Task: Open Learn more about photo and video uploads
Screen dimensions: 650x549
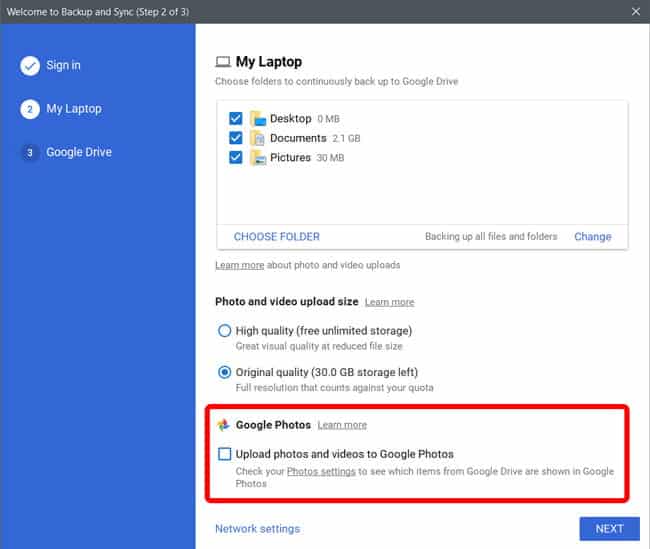Action: tap(239, 265)
